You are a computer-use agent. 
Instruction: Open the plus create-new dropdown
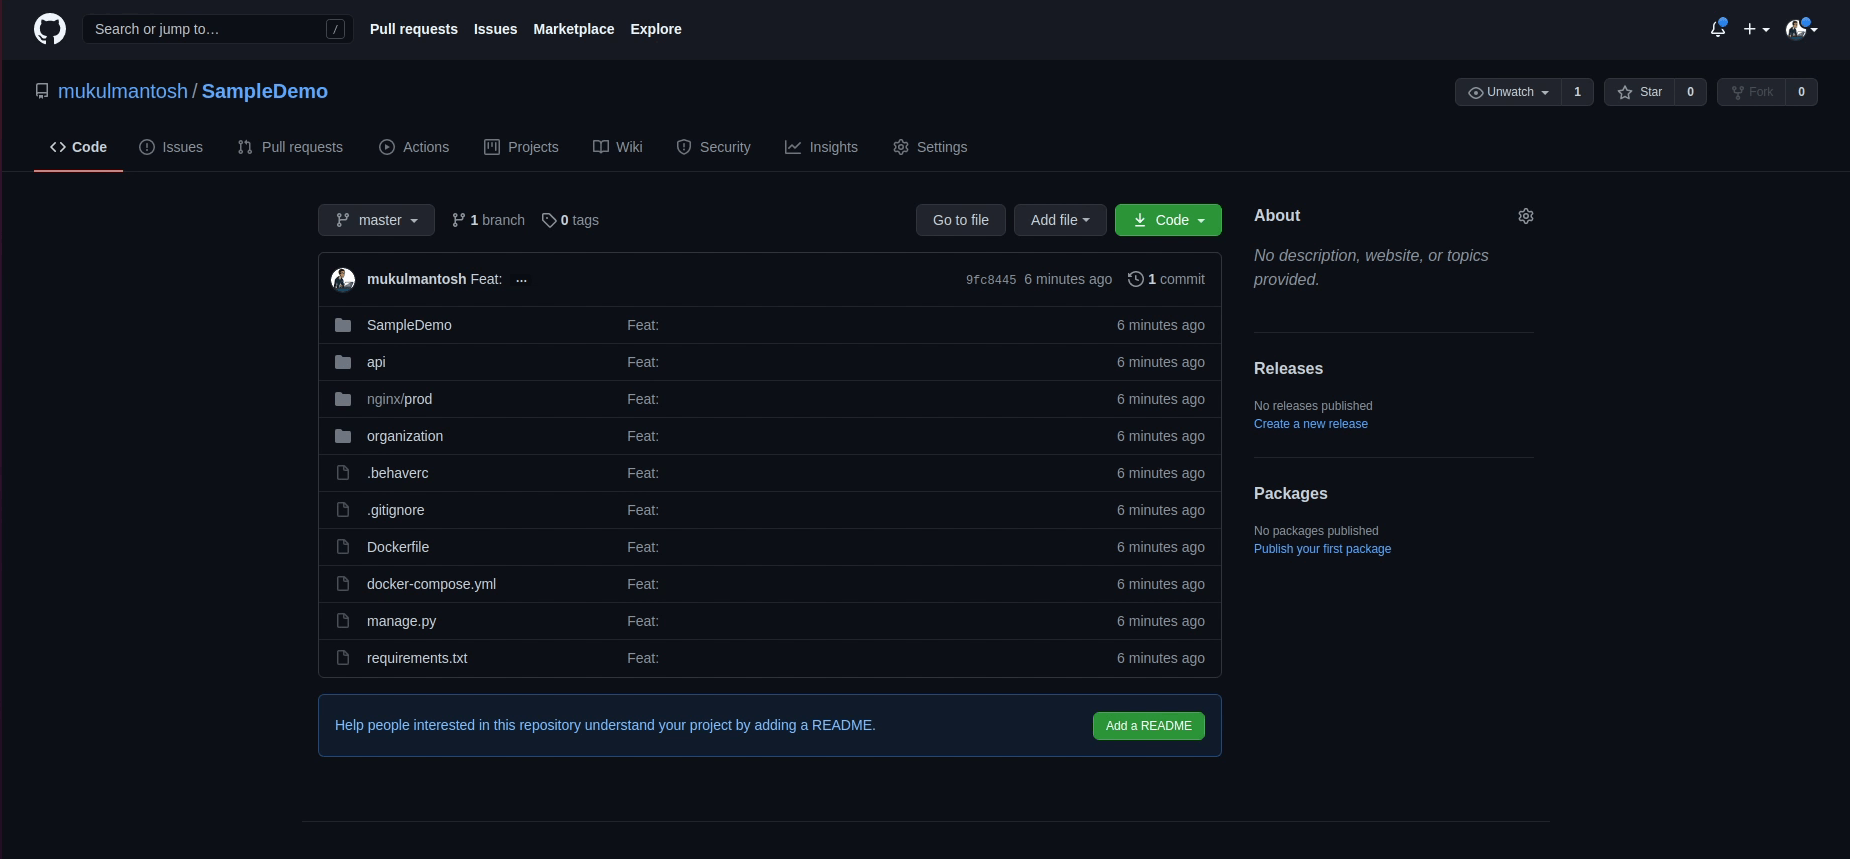(1756, 29)
